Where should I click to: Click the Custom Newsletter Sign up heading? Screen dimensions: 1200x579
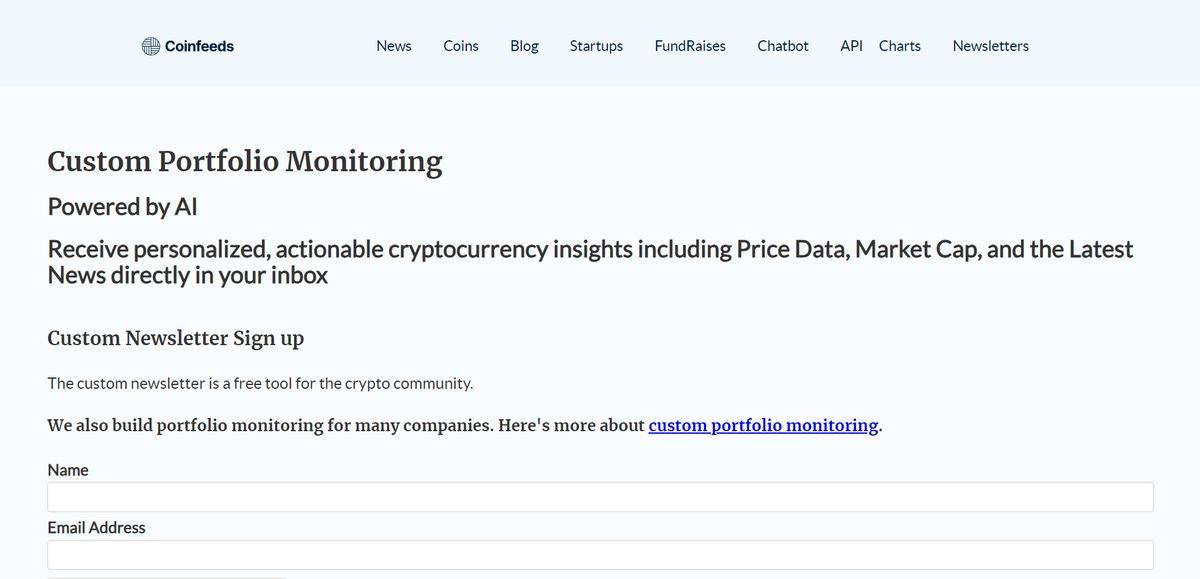tap(176, 338)
